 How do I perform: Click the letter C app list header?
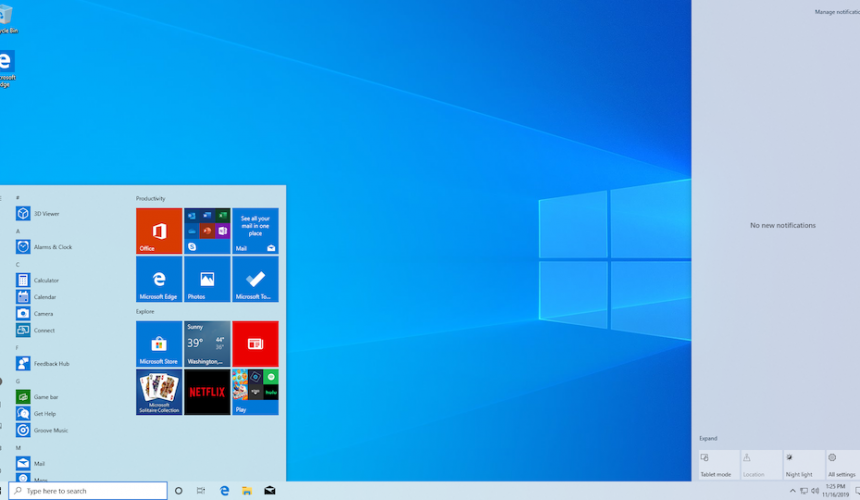click(x=18, y=265)
